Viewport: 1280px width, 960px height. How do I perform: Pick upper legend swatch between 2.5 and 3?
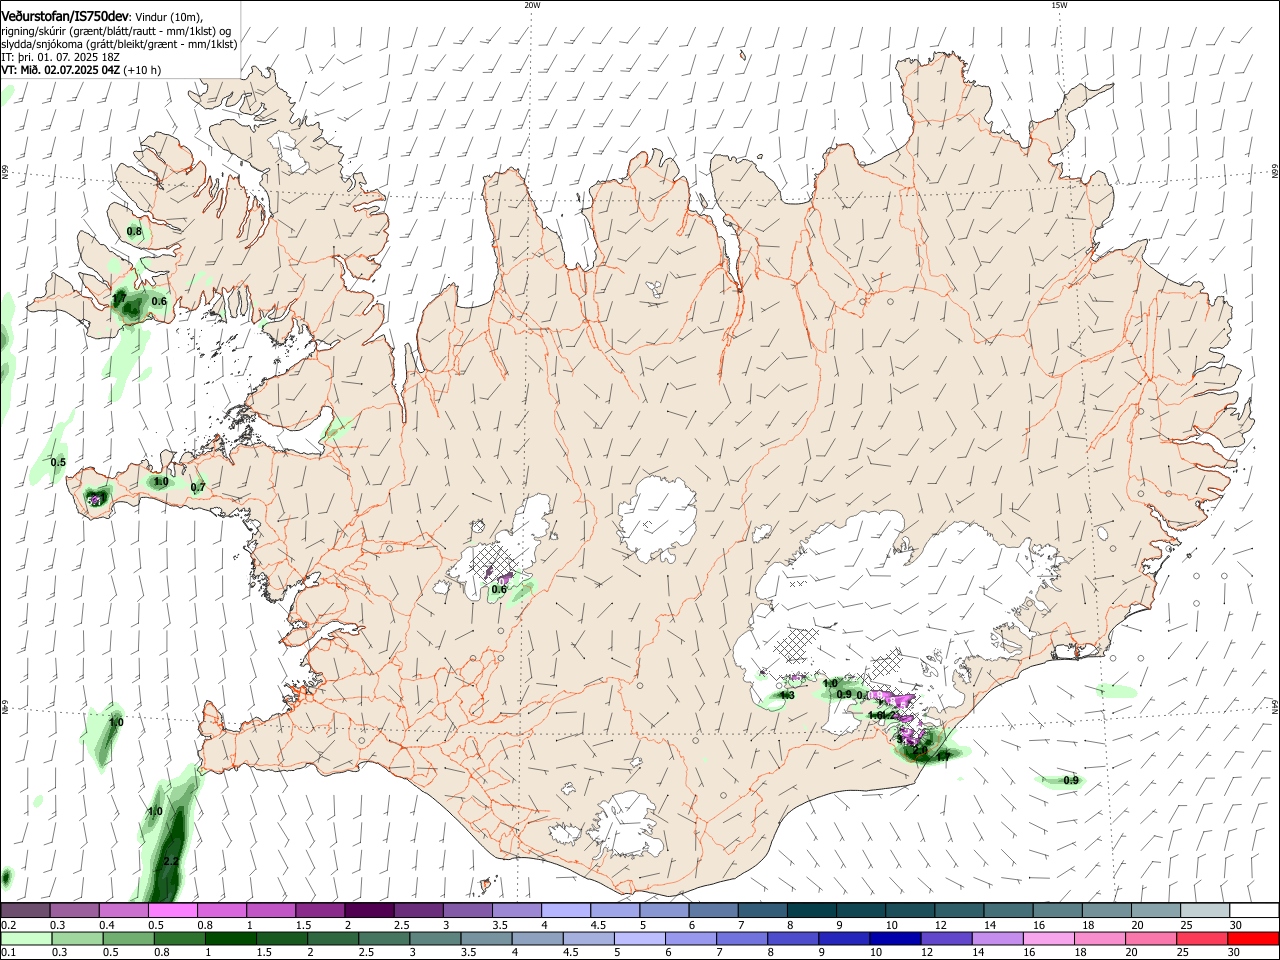tap(418, 910)
